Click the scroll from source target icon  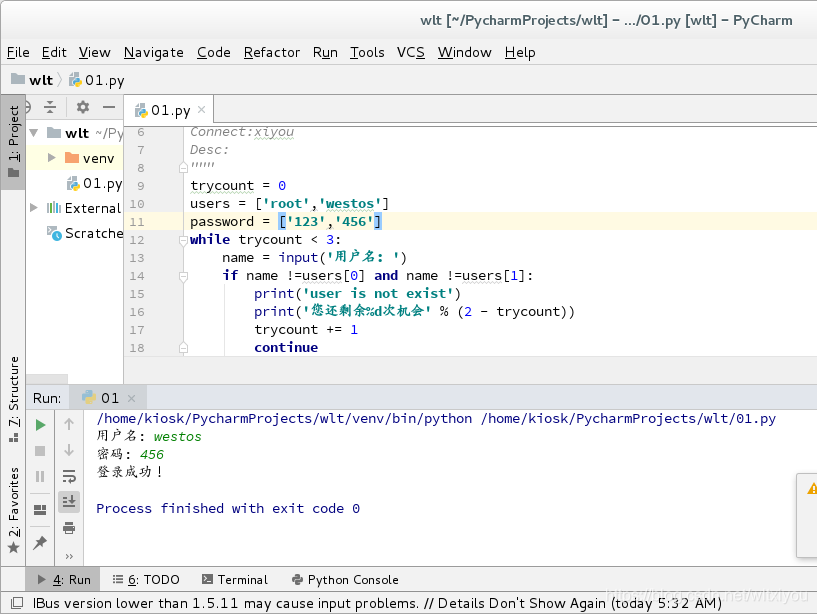pos(29,107)
